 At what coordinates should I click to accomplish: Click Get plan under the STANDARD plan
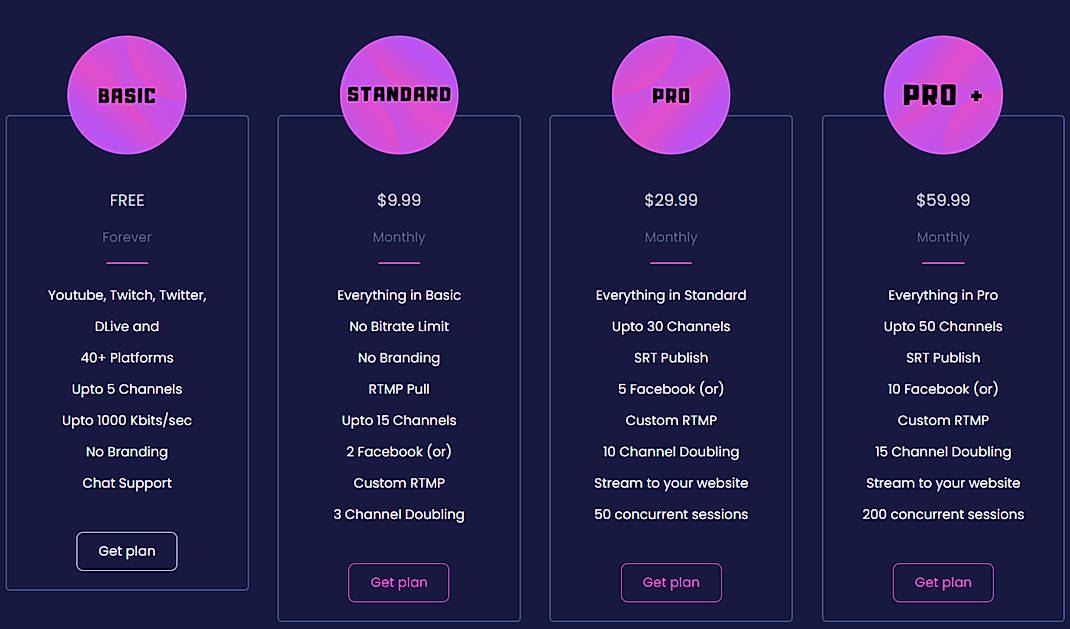tap(399, 583)
